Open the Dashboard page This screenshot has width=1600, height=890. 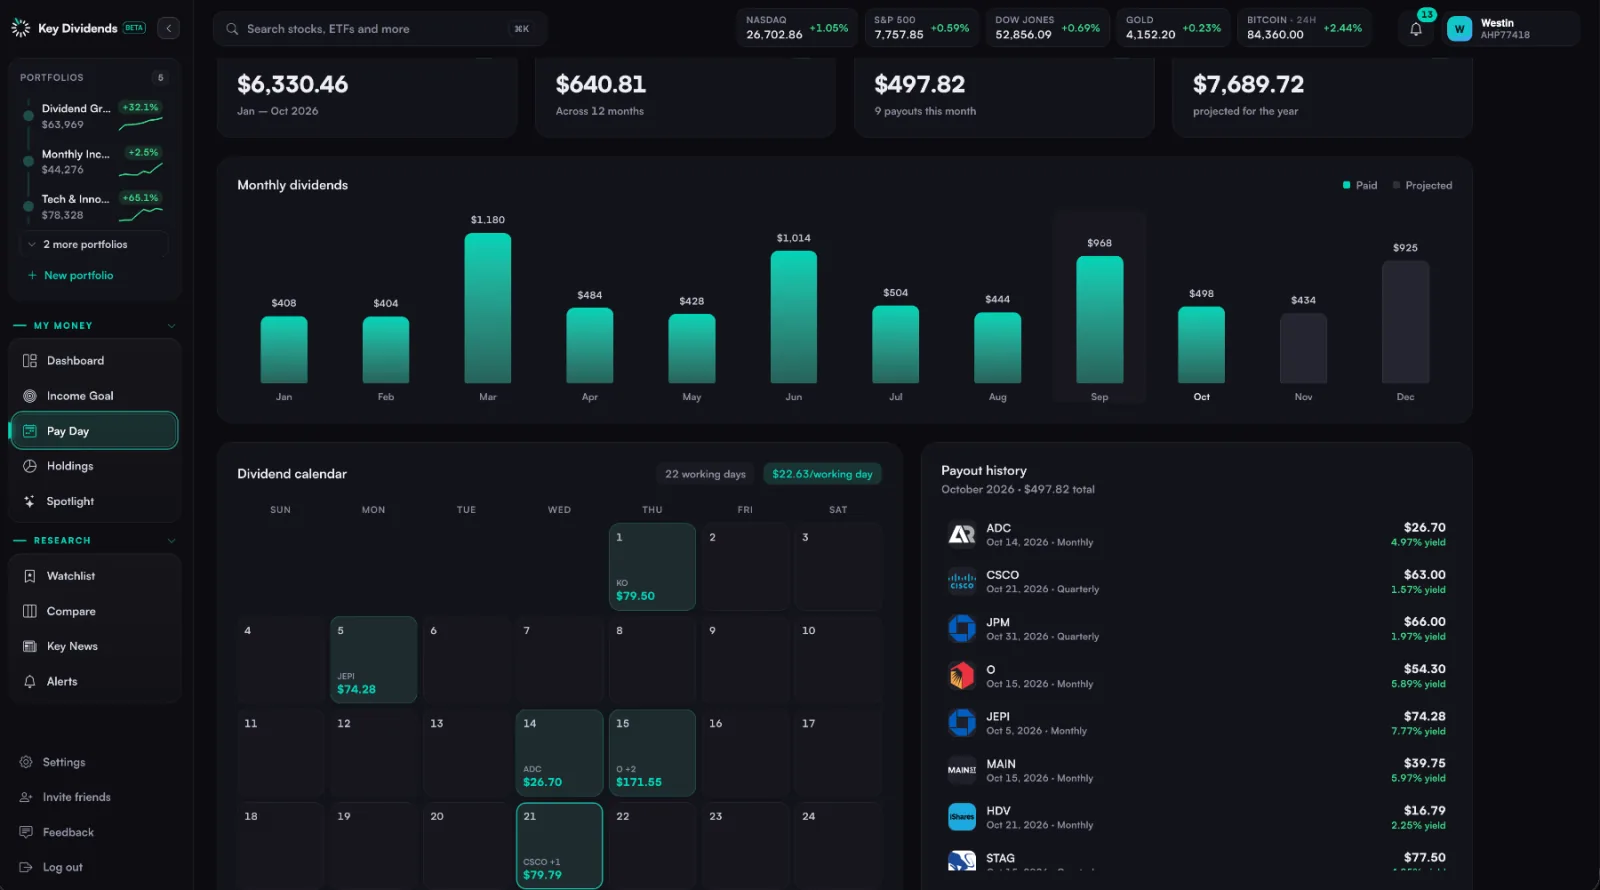pos(94,361)
